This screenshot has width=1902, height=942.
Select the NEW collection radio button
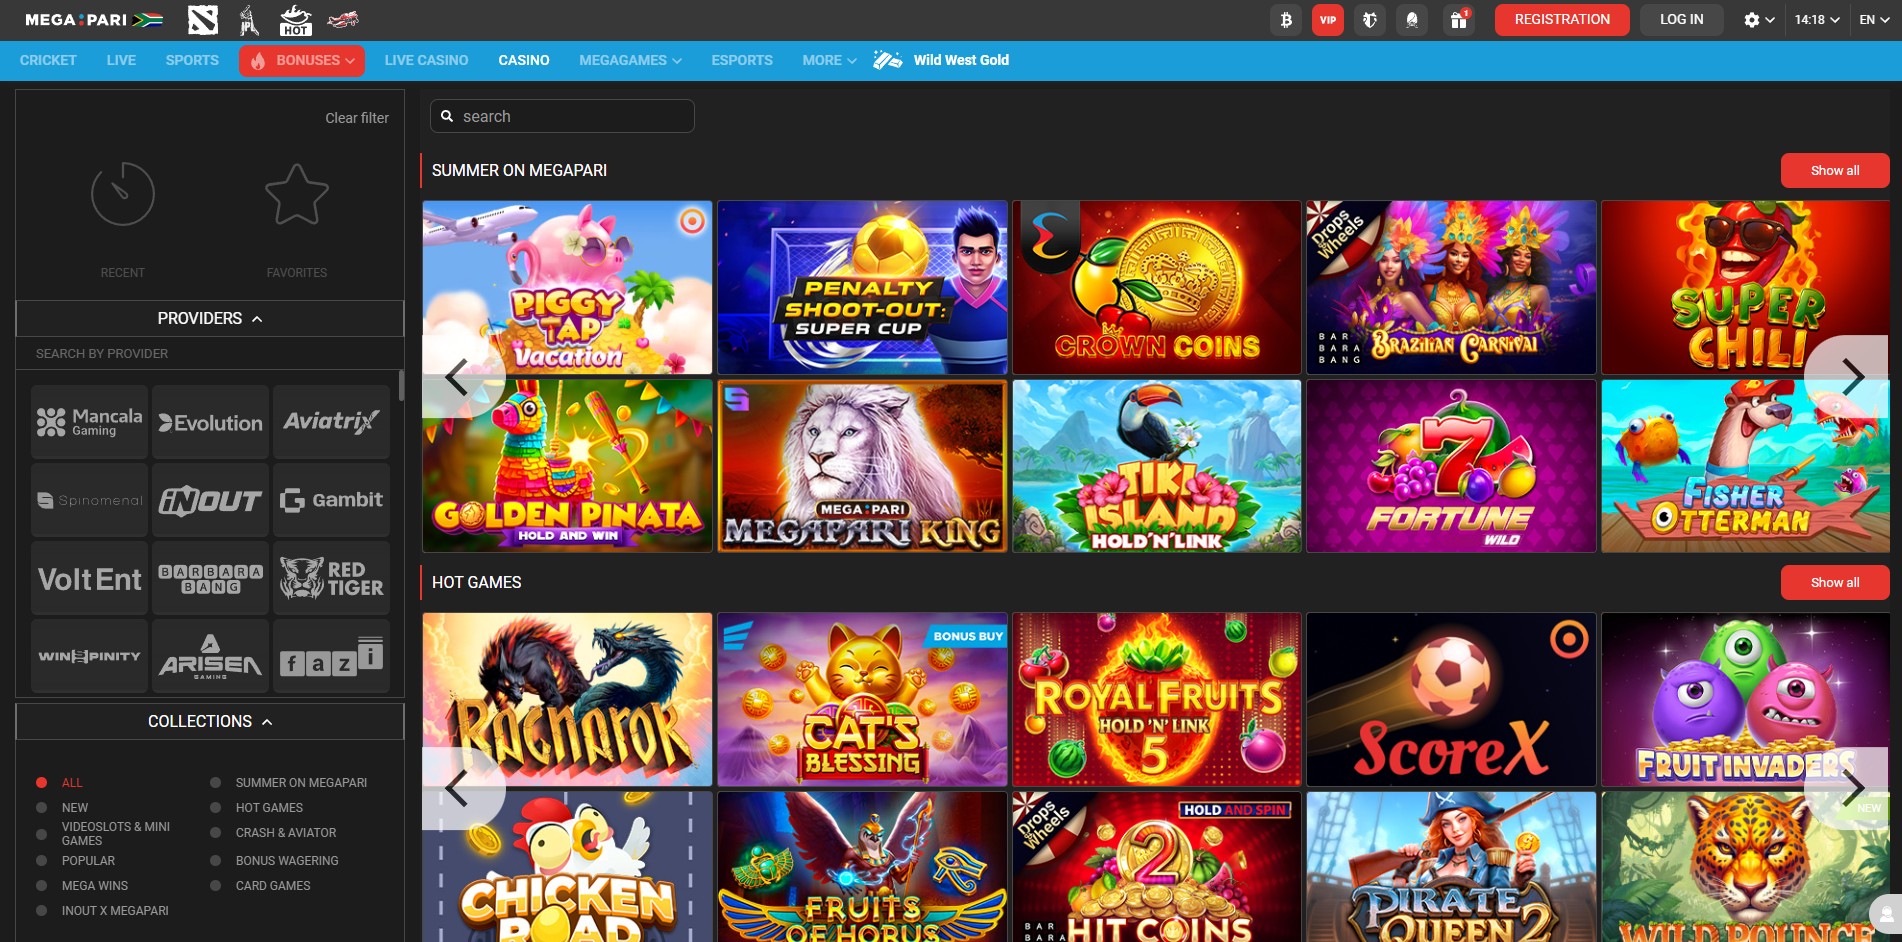pyautogui.click(x=41, y=807)
